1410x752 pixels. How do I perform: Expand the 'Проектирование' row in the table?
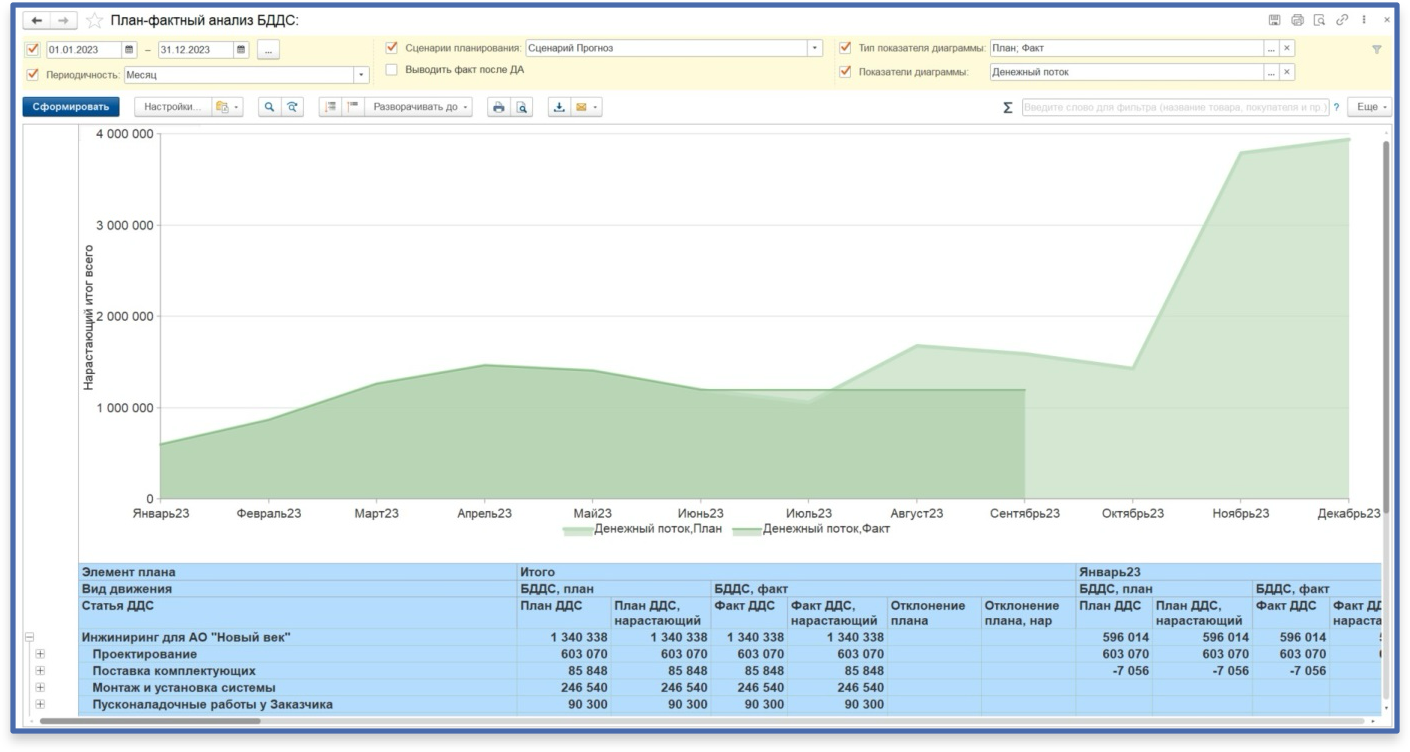40,654
